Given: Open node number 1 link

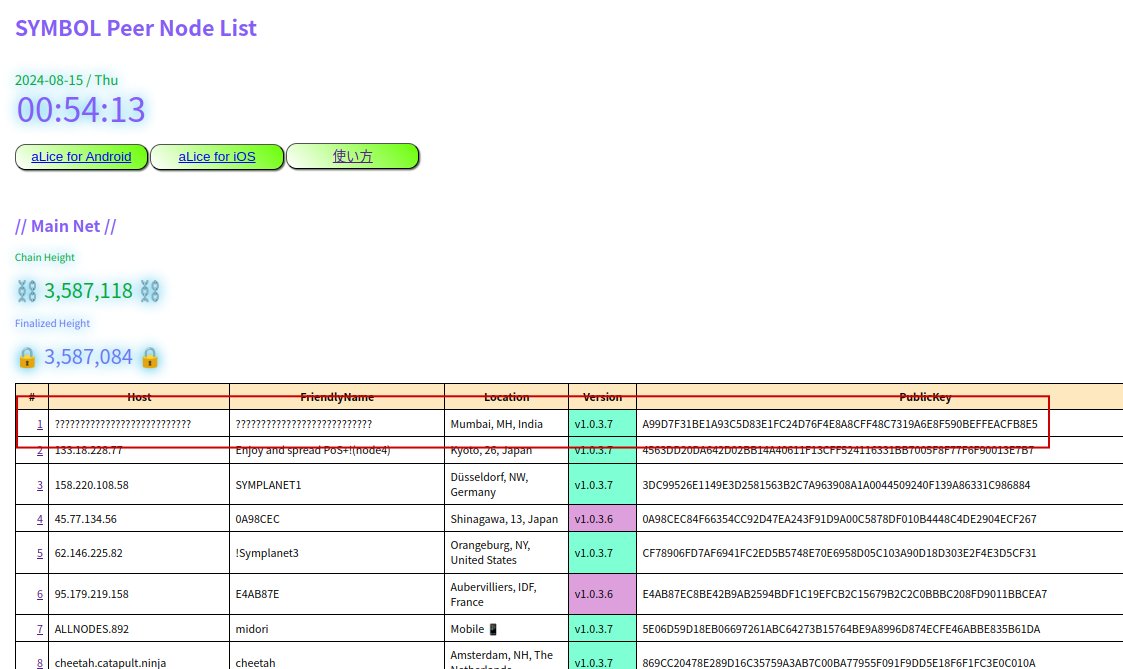Looking at the screenshot, I should pyautogui.click(x=39, y=424).
